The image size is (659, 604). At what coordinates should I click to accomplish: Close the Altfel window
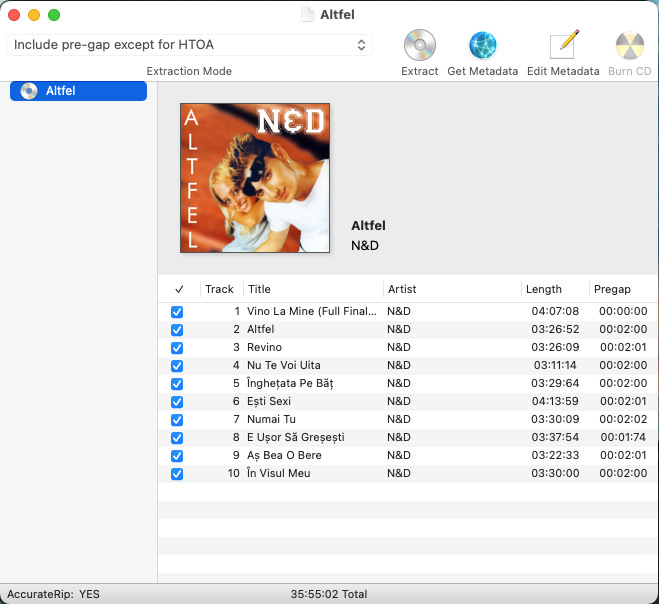coord(14,15)
